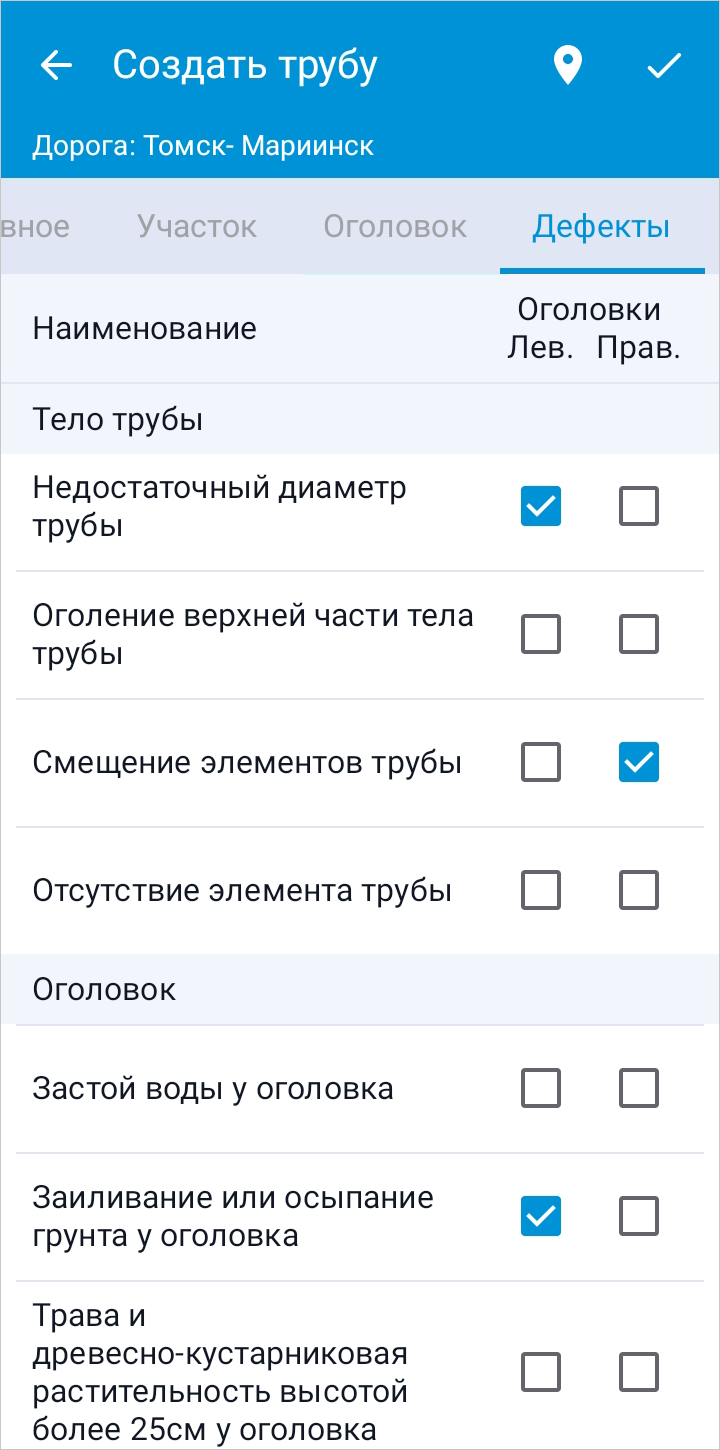Screen dimensions: 720x1450
Task: Switch to the Участок tab
Action: pyautogui.click(x=197, y=226)
